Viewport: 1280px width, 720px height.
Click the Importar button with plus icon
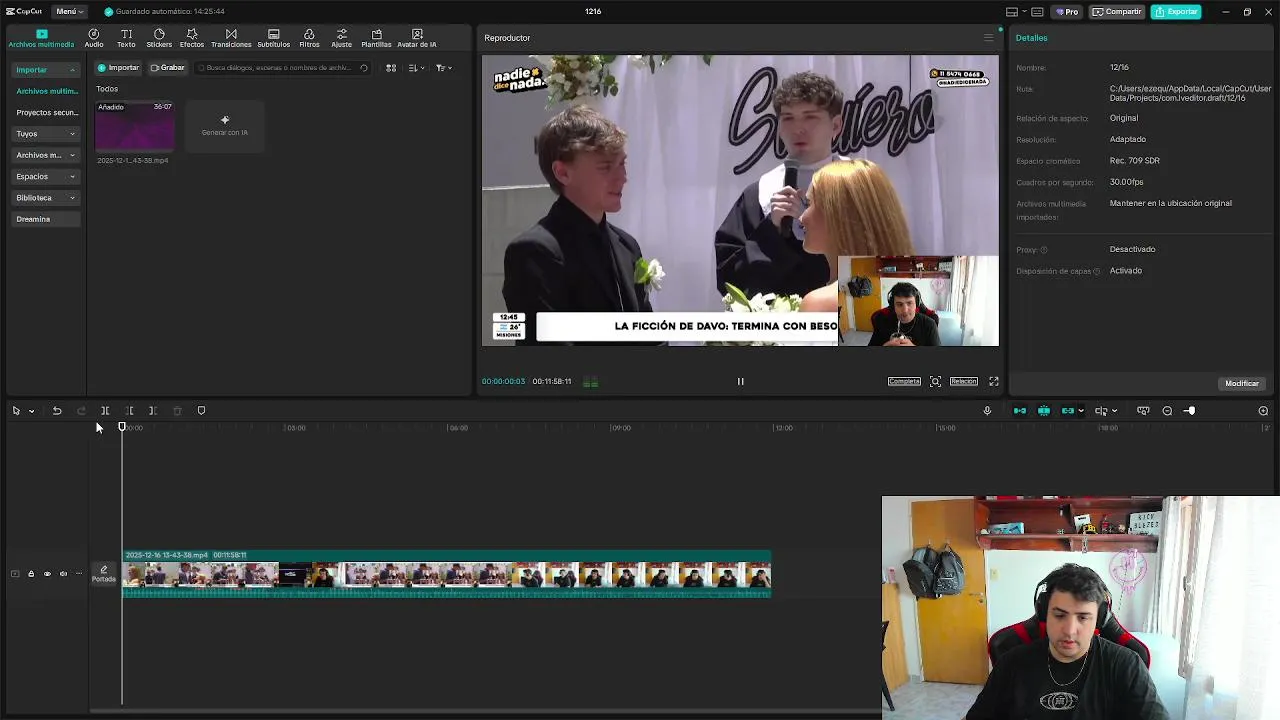119,68
